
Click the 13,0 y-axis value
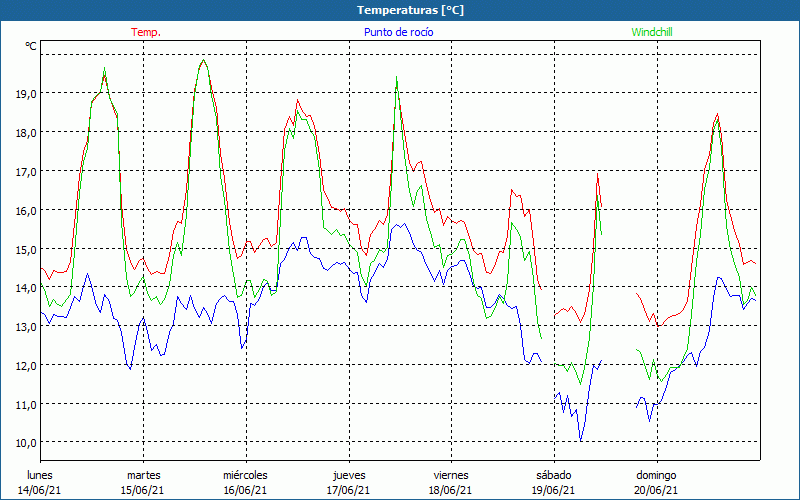pos(26,327)
